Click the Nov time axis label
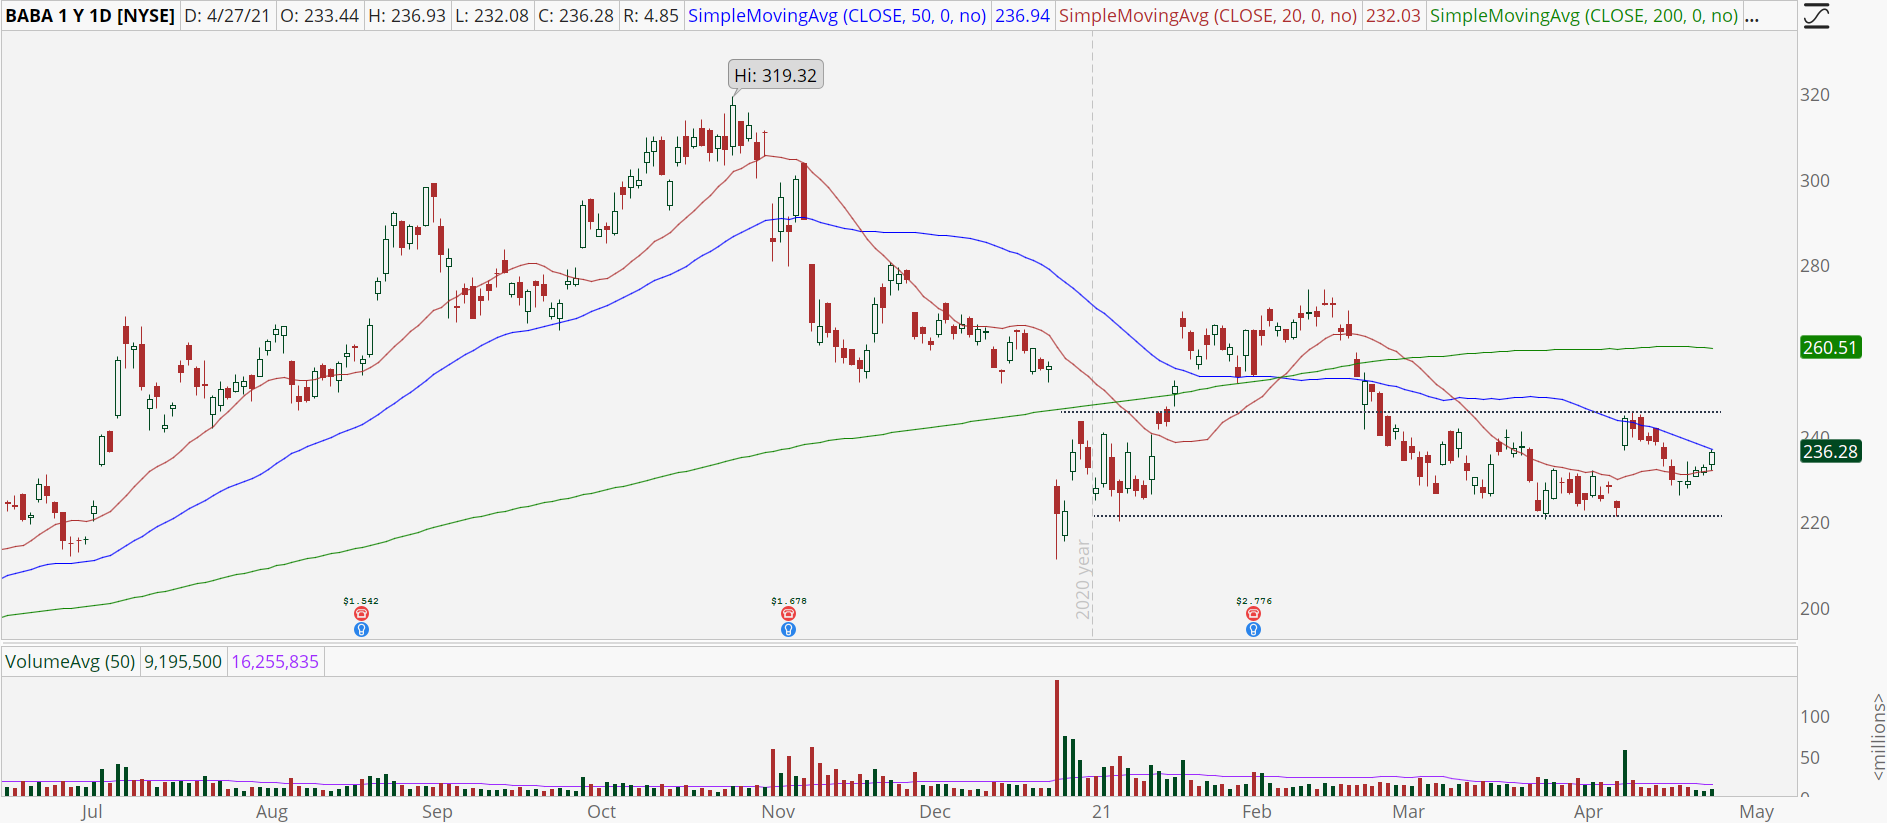 [x=778, y=811]
